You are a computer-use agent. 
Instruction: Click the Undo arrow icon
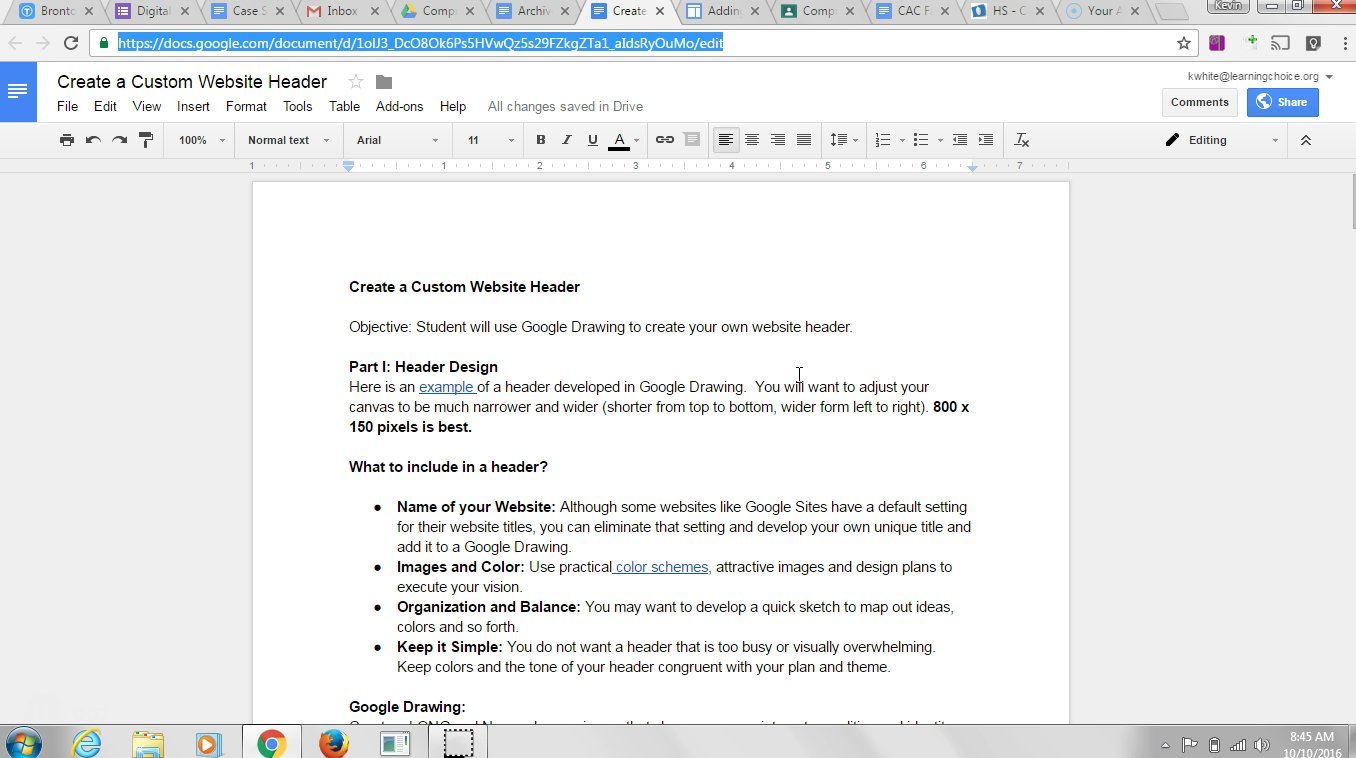click(x=93, y=140)
